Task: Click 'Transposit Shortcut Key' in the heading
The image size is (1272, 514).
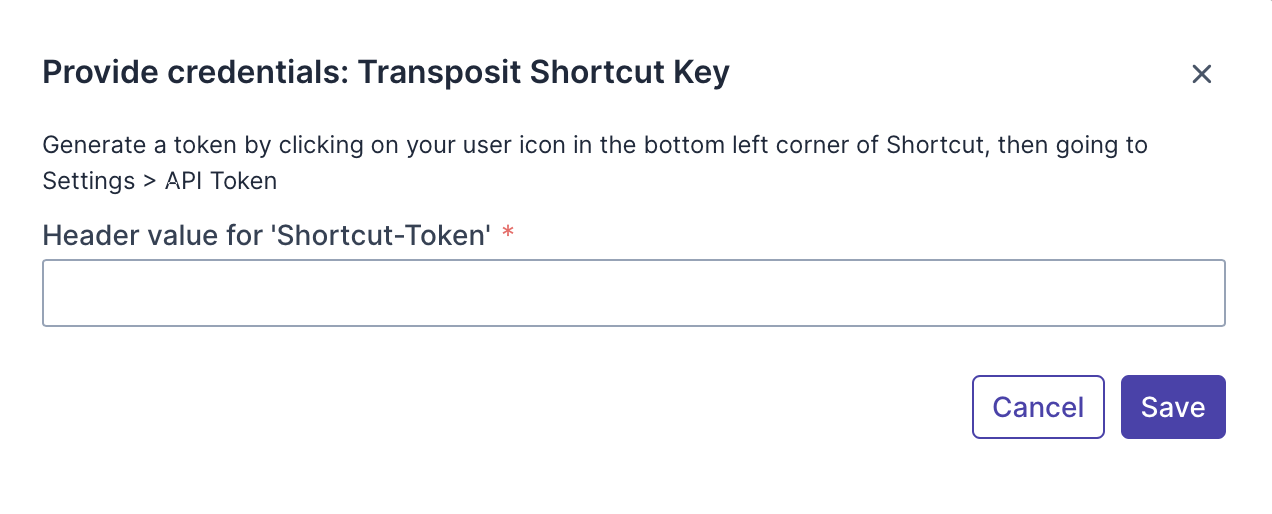Action: pyautogui.click(x=543, y=73)
